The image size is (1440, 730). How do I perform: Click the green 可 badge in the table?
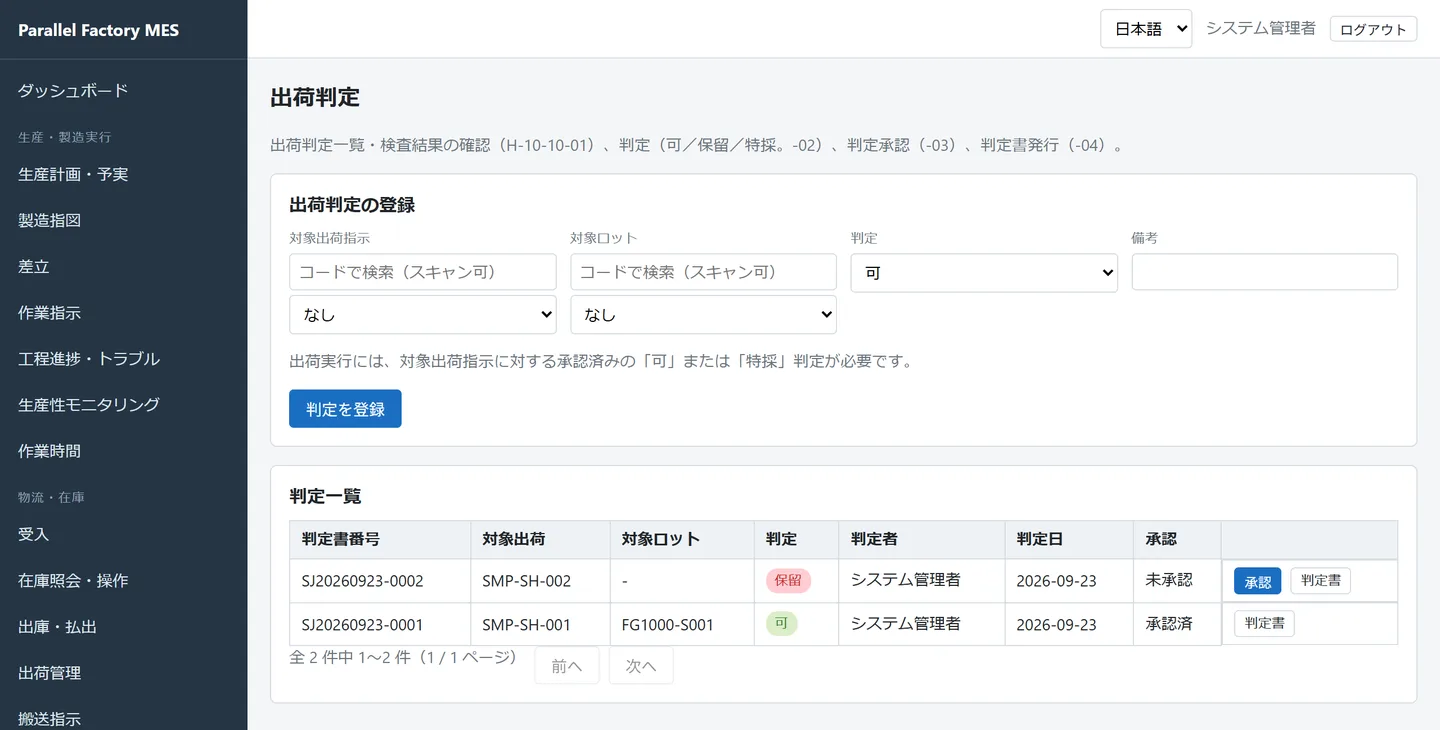coord(781,623)
